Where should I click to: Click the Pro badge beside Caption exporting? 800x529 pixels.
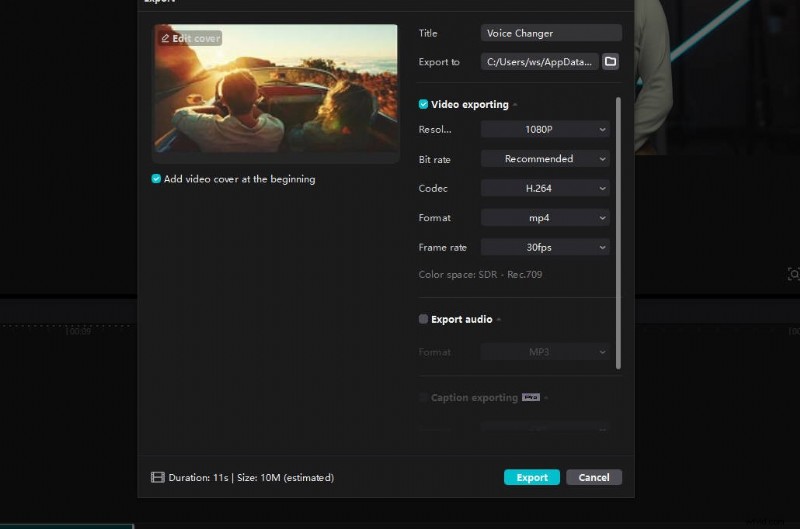click(x=531, y=397)
